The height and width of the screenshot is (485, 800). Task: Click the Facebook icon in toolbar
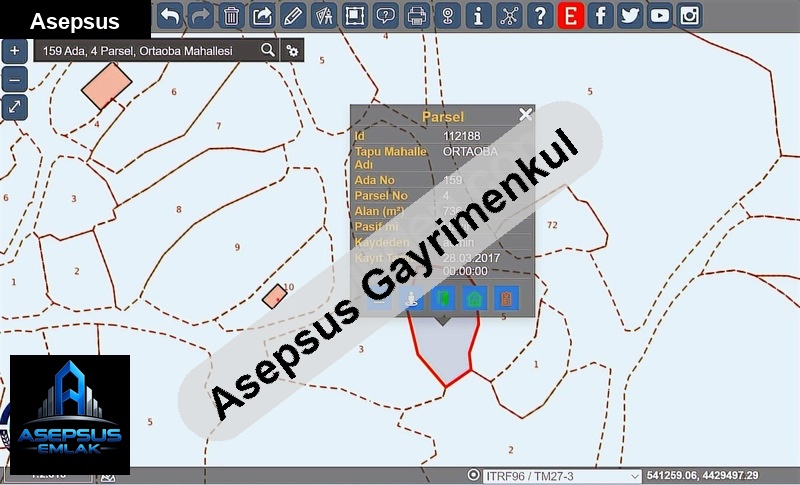[x=600, y=15]
